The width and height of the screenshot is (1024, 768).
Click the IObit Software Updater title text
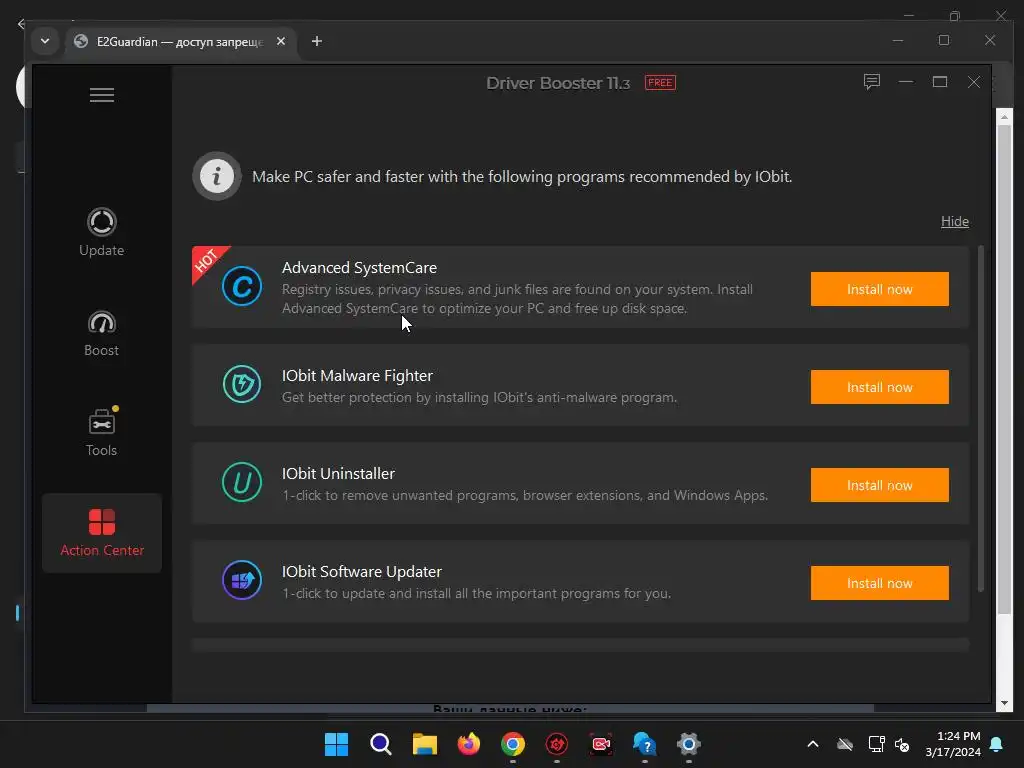click(x=362, y=571)
